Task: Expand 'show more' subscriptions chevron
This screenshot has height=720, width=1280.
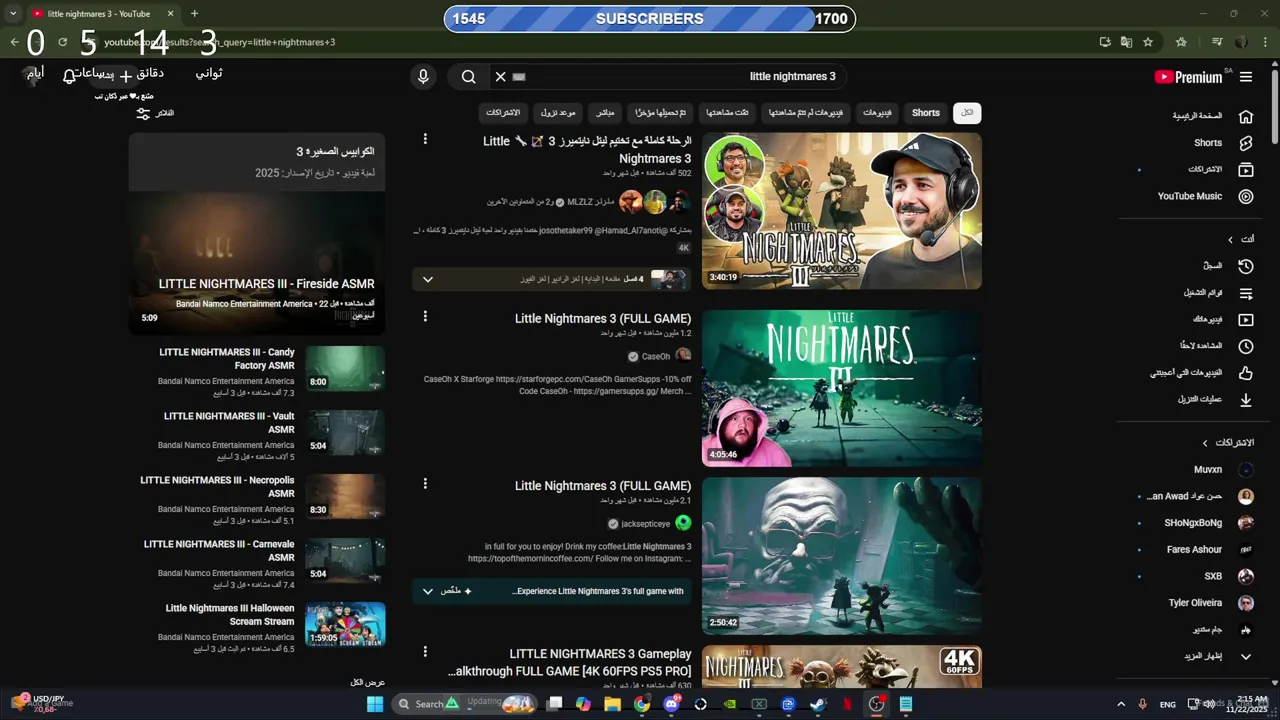Action: point(1246,657)
